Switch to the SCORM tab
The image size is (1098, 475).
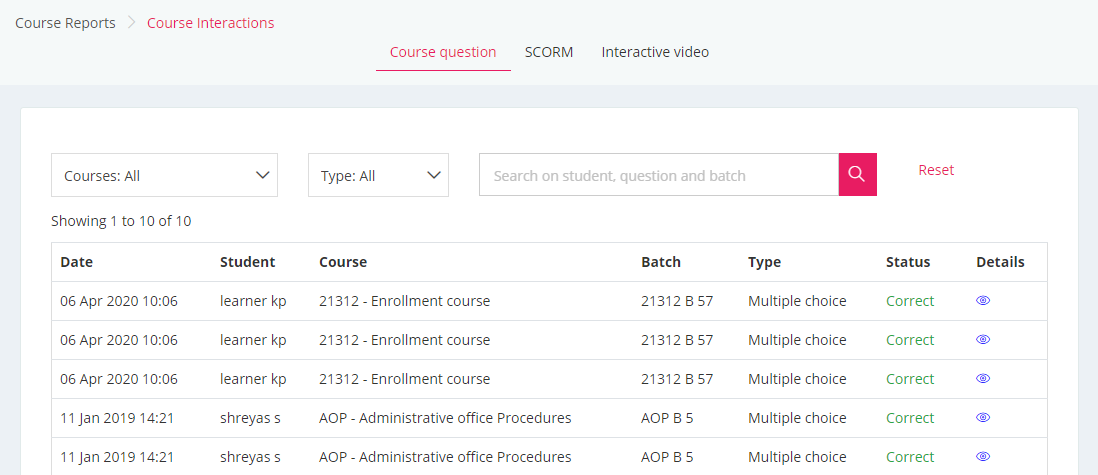(549, 52)
